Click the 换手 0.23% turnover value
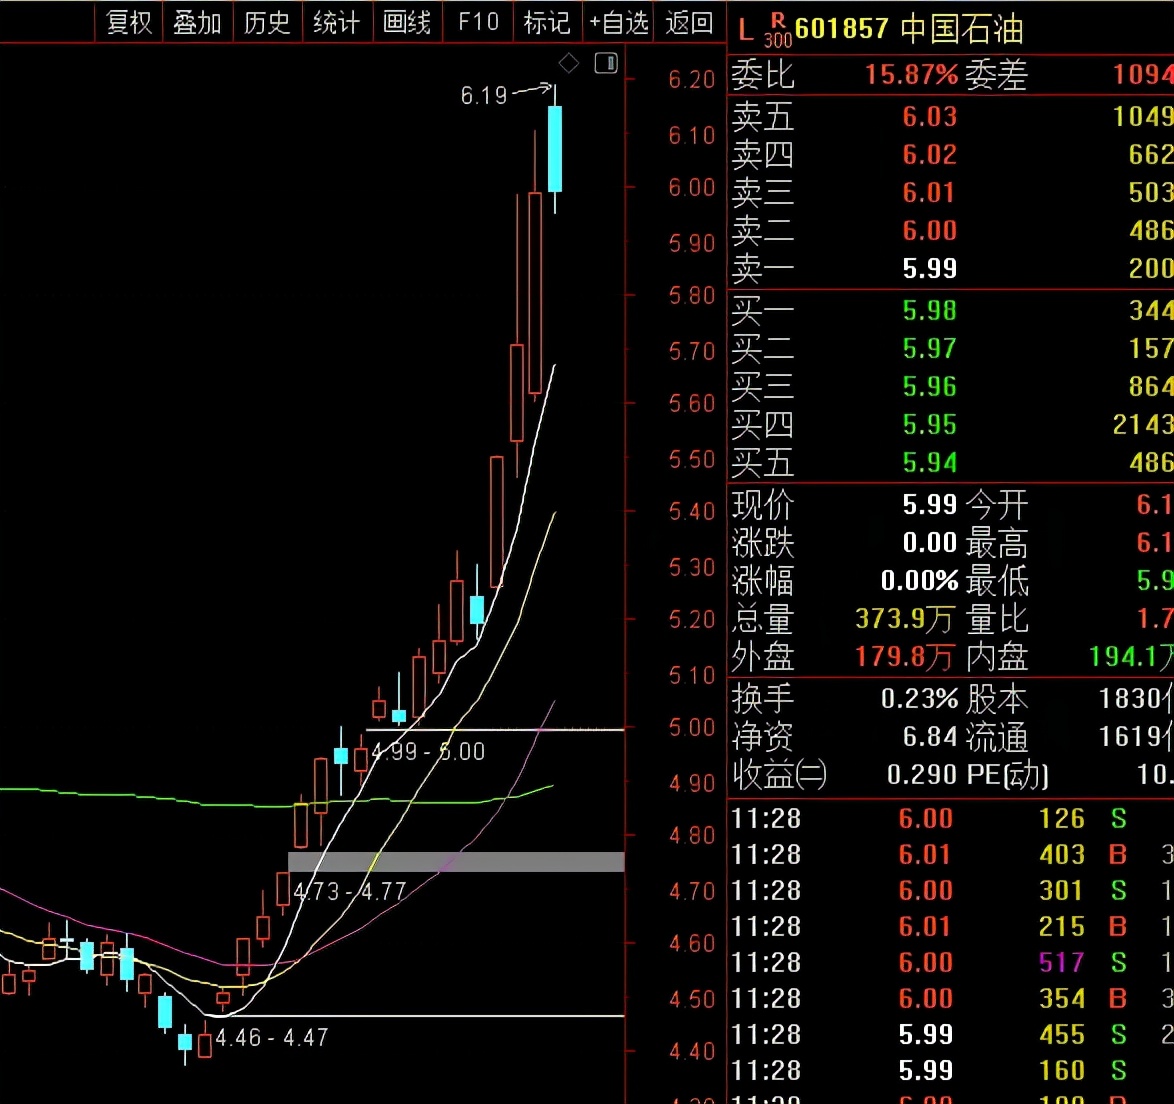Image resolution: width=1174 pixels, height=1104 pixels. [919, 699]
